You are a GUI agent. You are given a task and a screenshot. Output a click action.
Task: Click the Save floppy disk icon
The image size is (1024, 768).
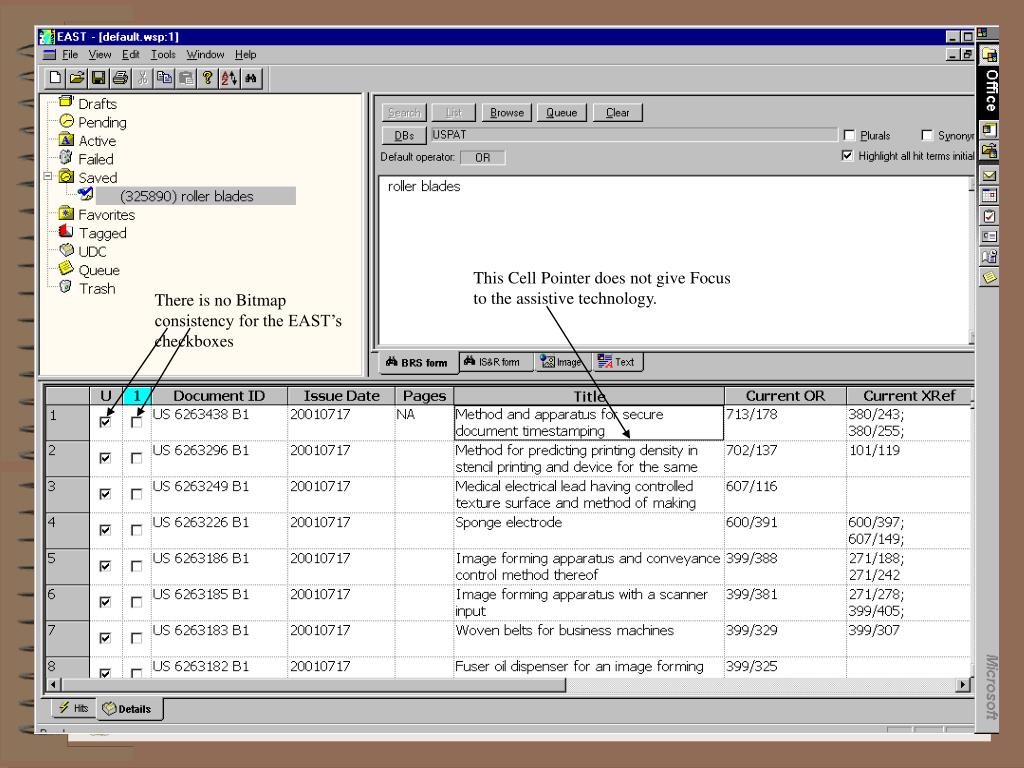click(x=99, y=78)
